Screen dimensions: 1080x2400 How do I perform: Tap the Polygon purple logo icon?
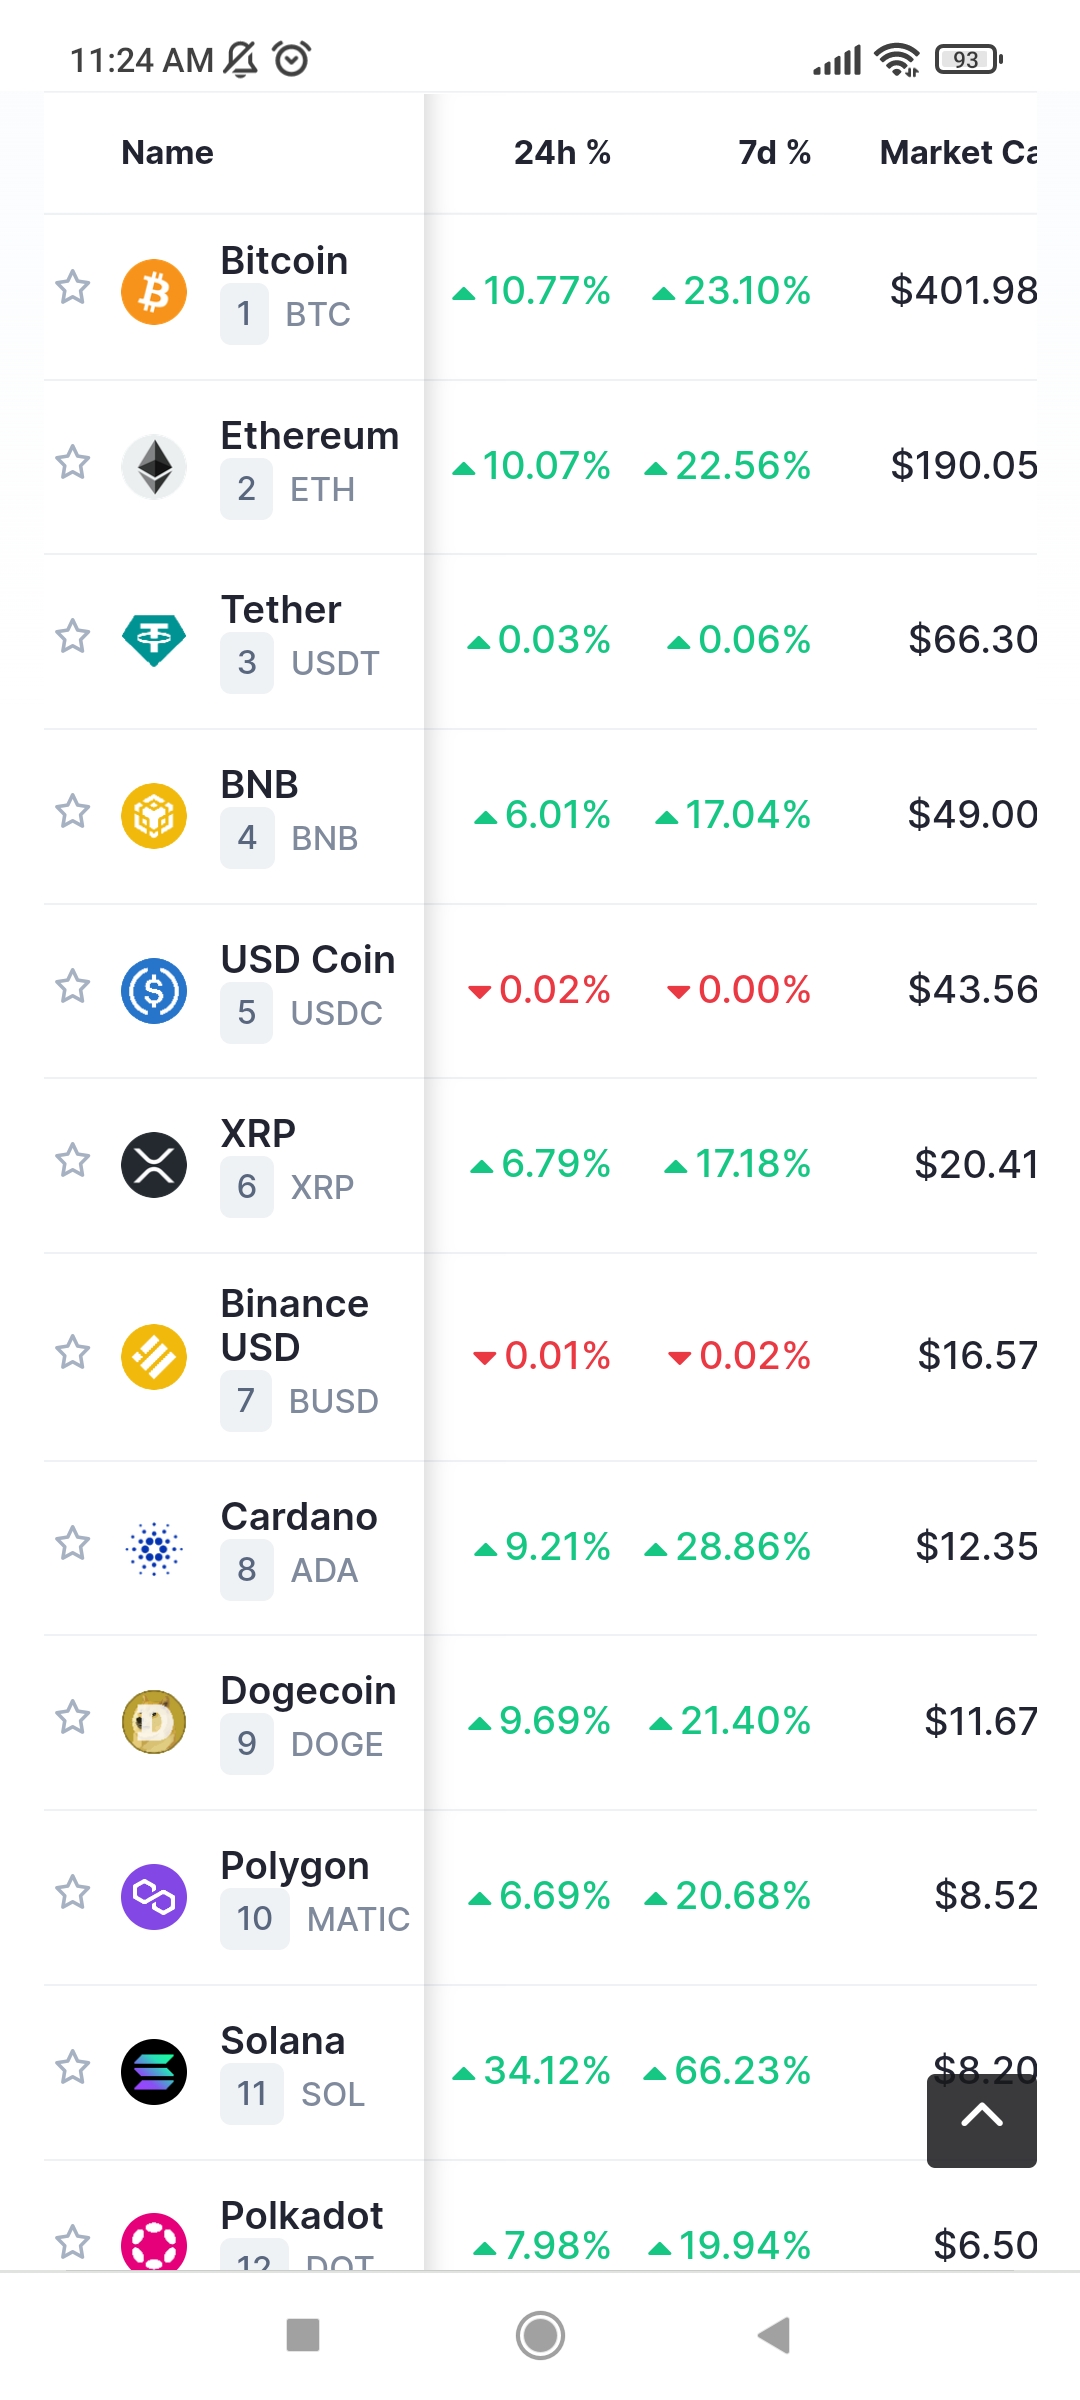(154, 1897)
